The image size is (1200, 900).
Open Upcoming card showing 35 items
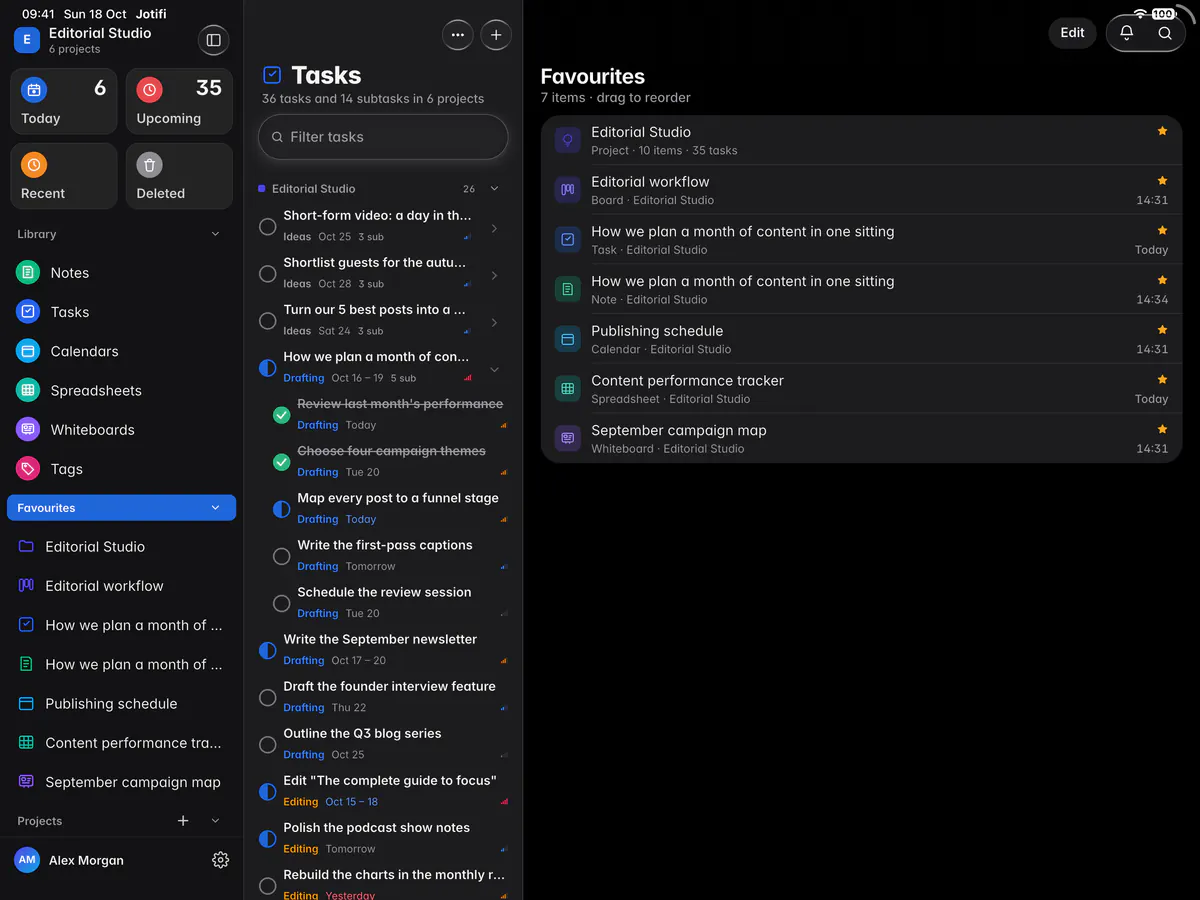coord(179,101)
